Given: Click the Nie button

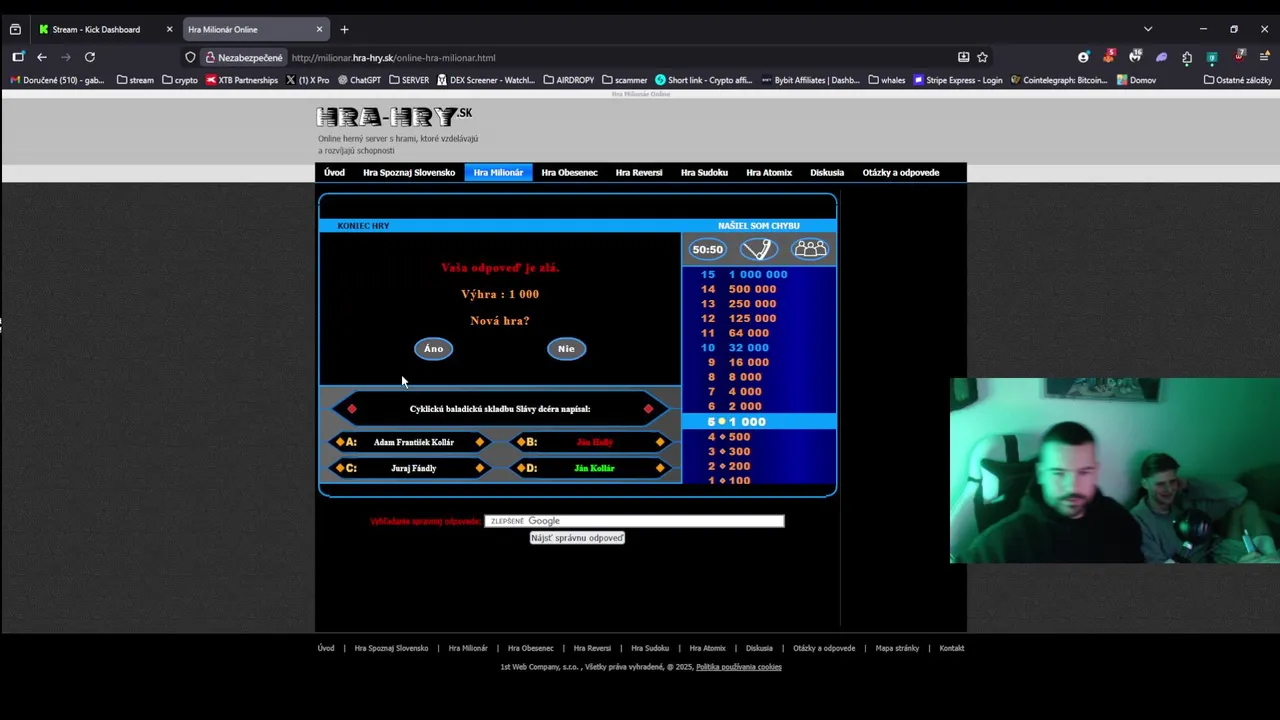Looking at the screenshot, I should [566, 348].
